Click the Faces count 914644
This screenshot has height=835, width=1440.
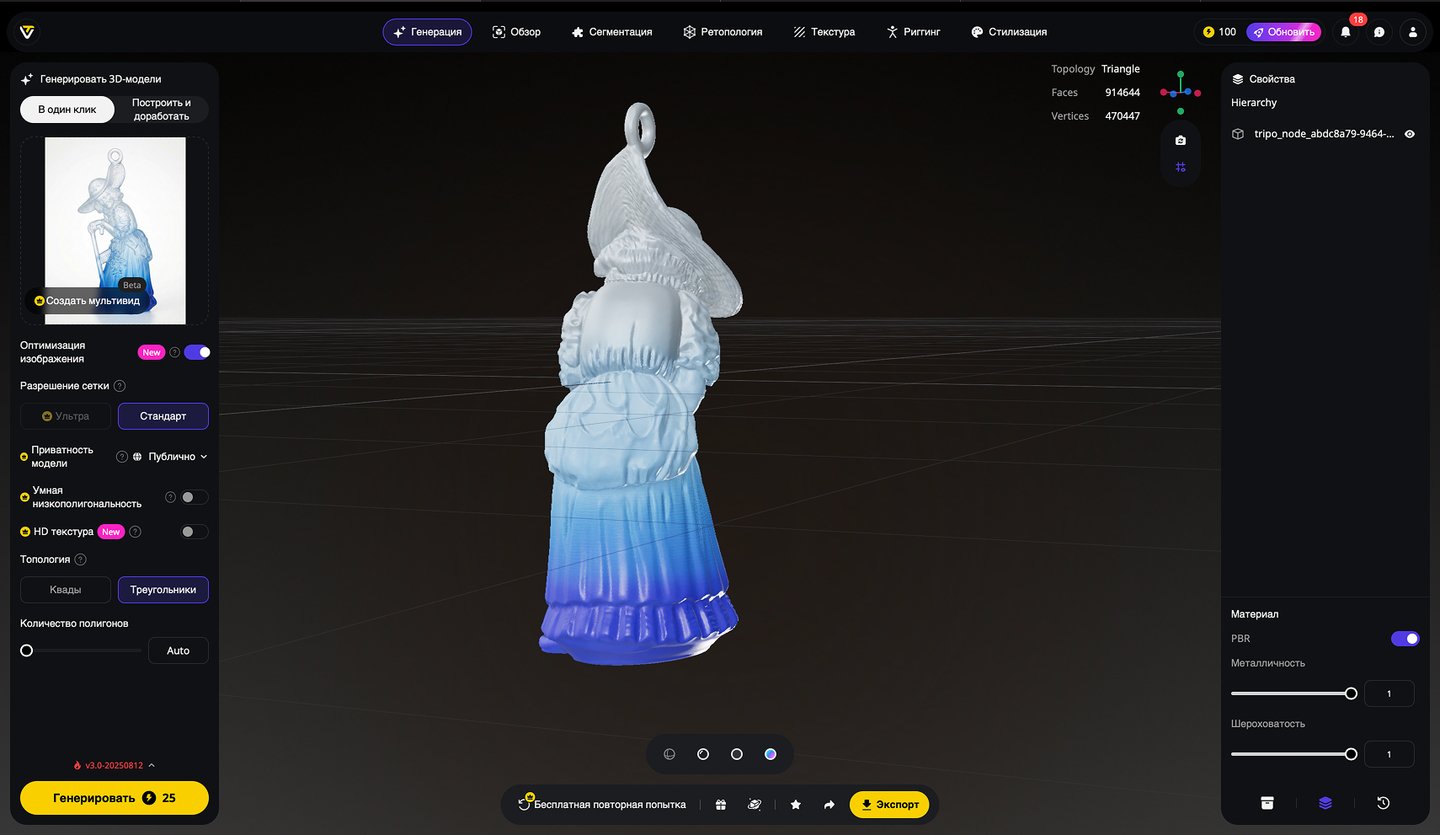tap(1122, 92)
